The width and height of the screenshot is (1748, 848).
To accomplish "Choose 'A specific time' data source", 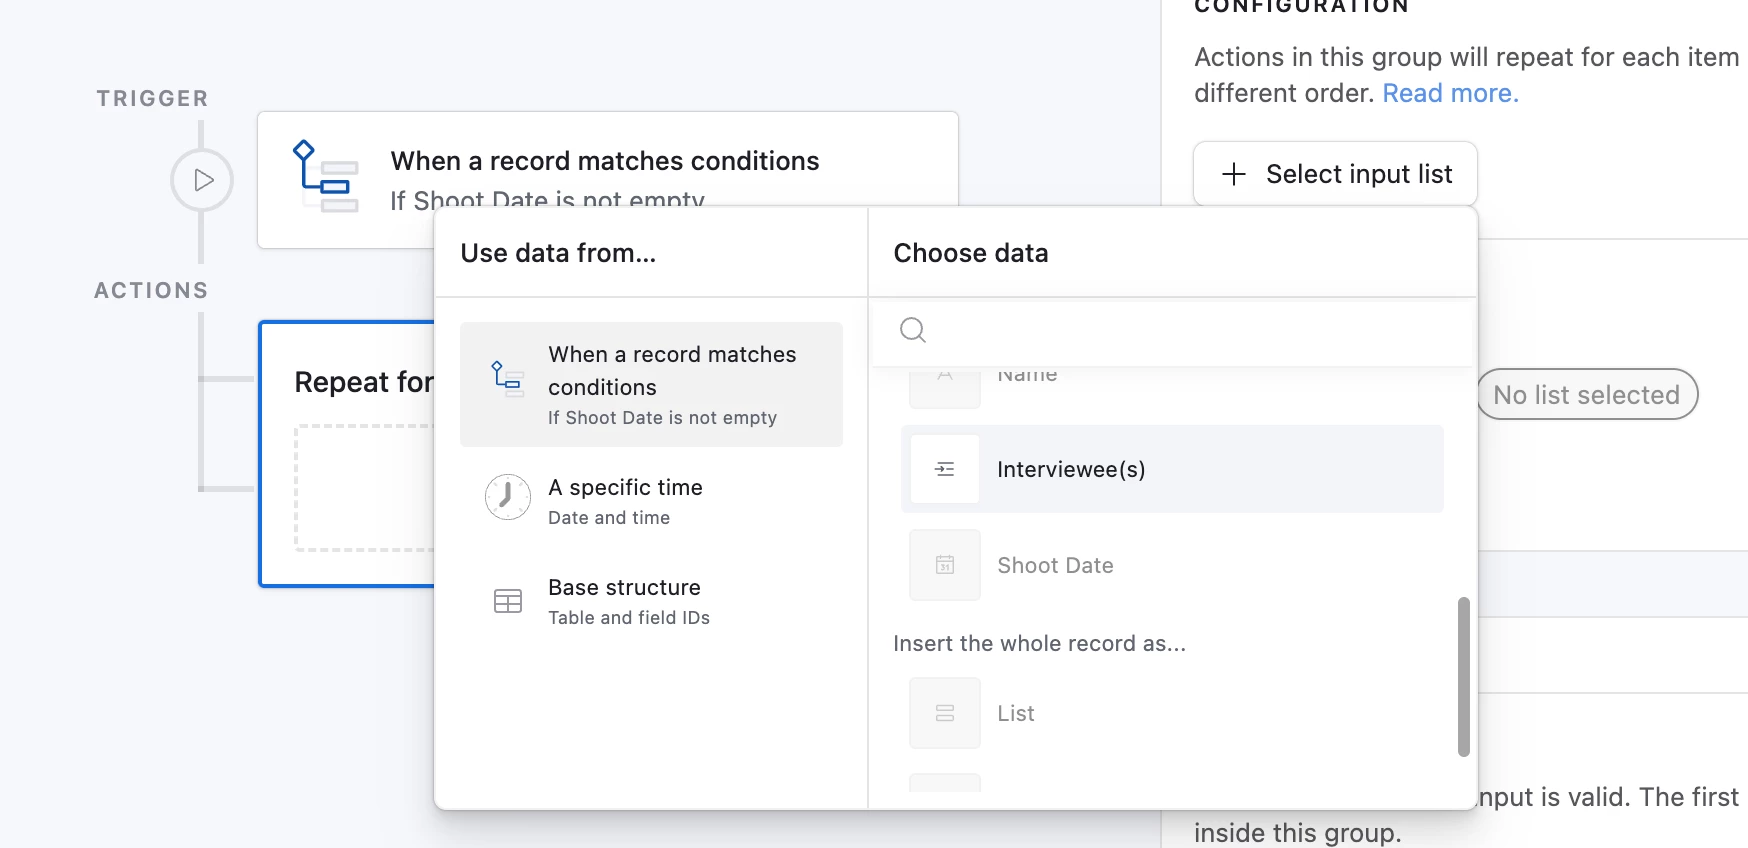I will coord(651,500).
